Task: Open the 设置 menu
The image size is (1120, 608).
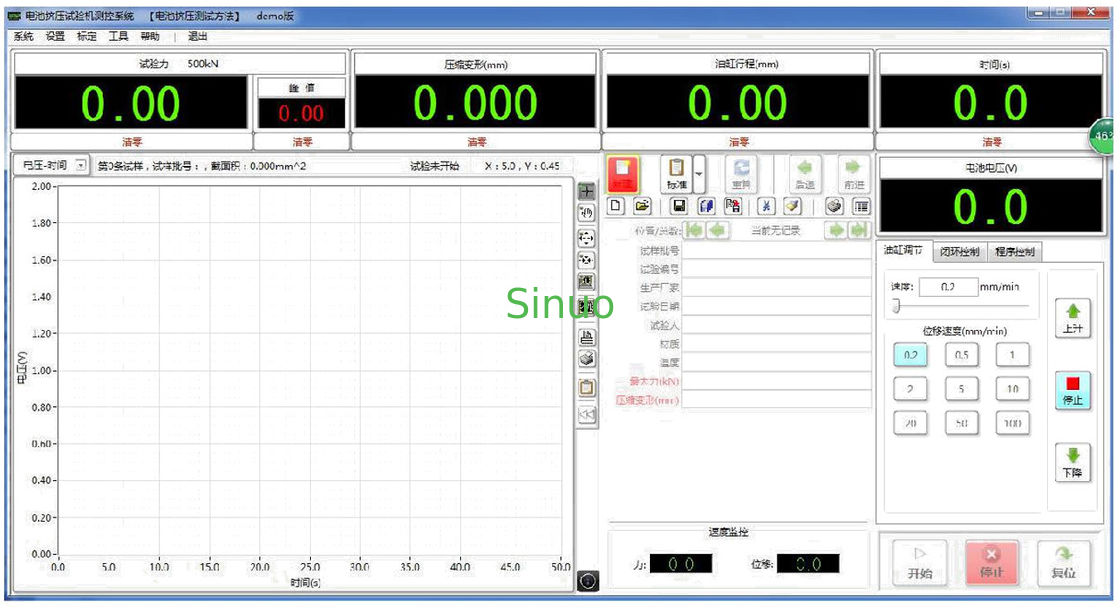Action: pyautogui.click(x=55, y=36)
